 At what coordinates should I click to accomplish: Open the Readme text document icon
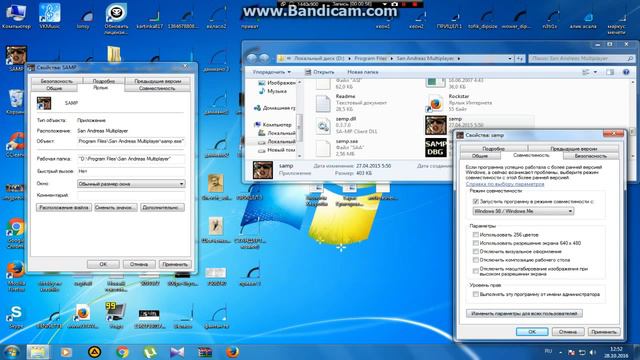pos(323,104)
